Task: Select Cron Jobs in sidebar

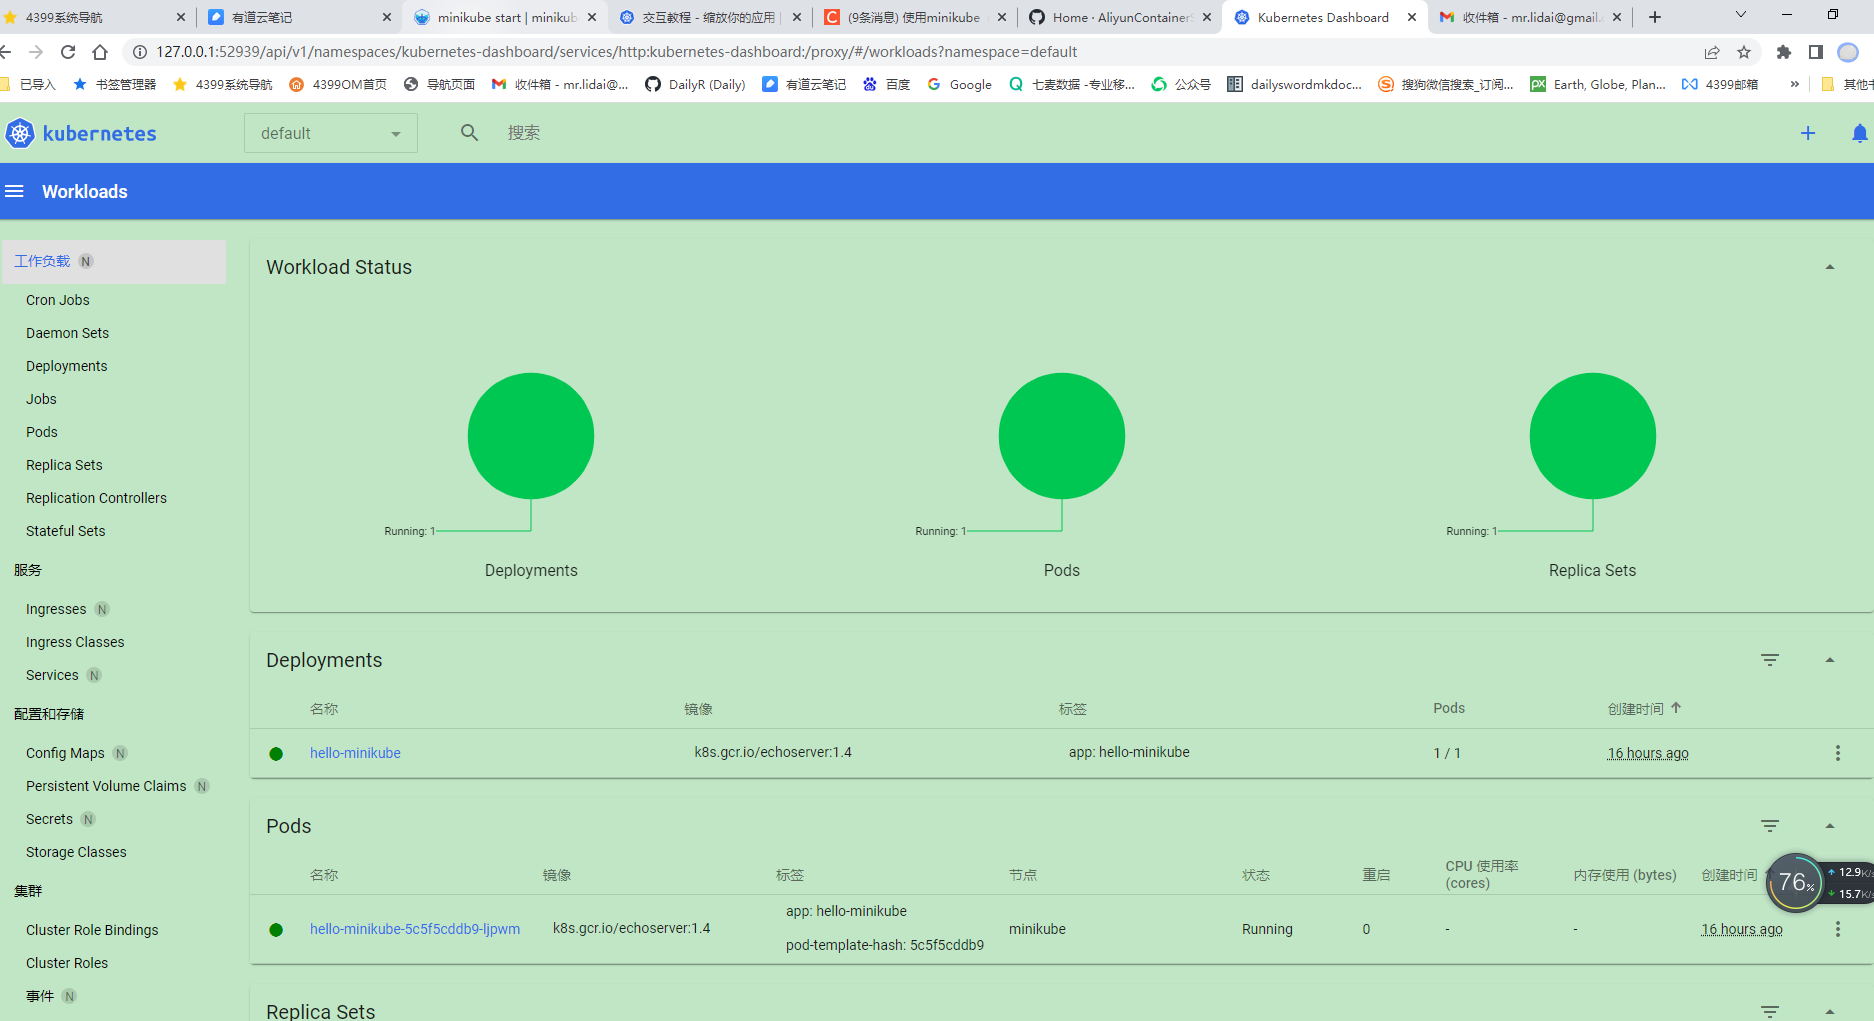Action: [58, 300]
